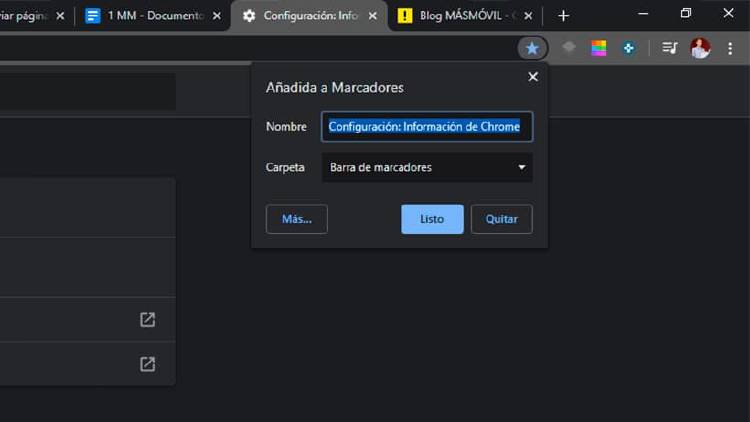Switch to the 1 MM - Documento tab
Screen dimensions: 750x422
[x=153, y=16]
